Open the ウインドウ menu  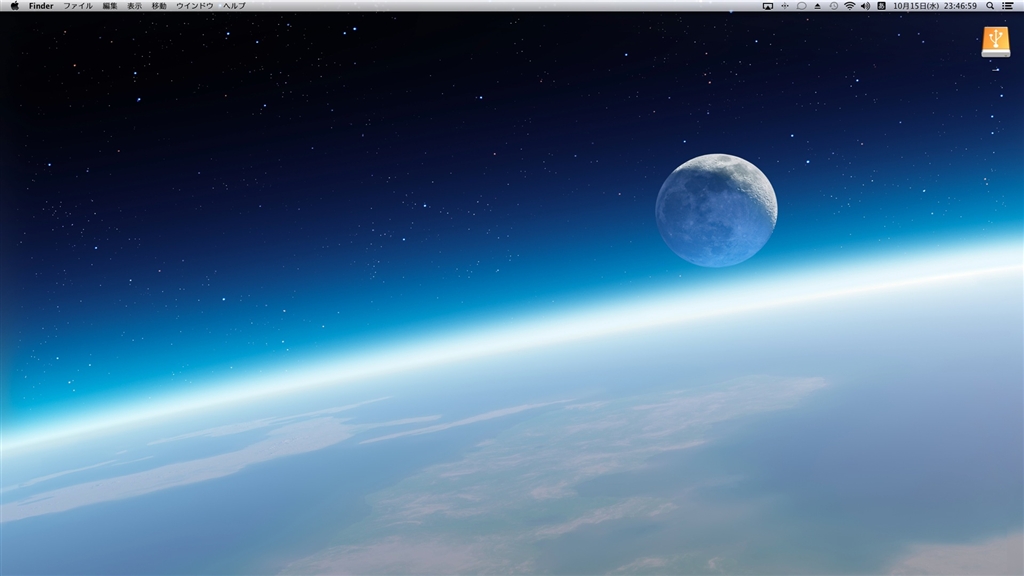[194, 6]
